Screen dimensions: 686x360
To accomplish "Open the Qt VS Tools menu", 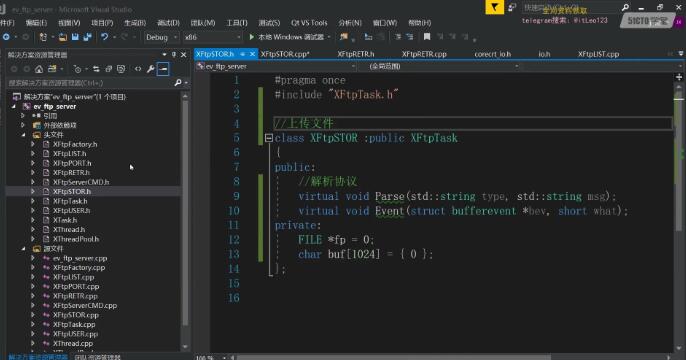I will coord(309,23).
